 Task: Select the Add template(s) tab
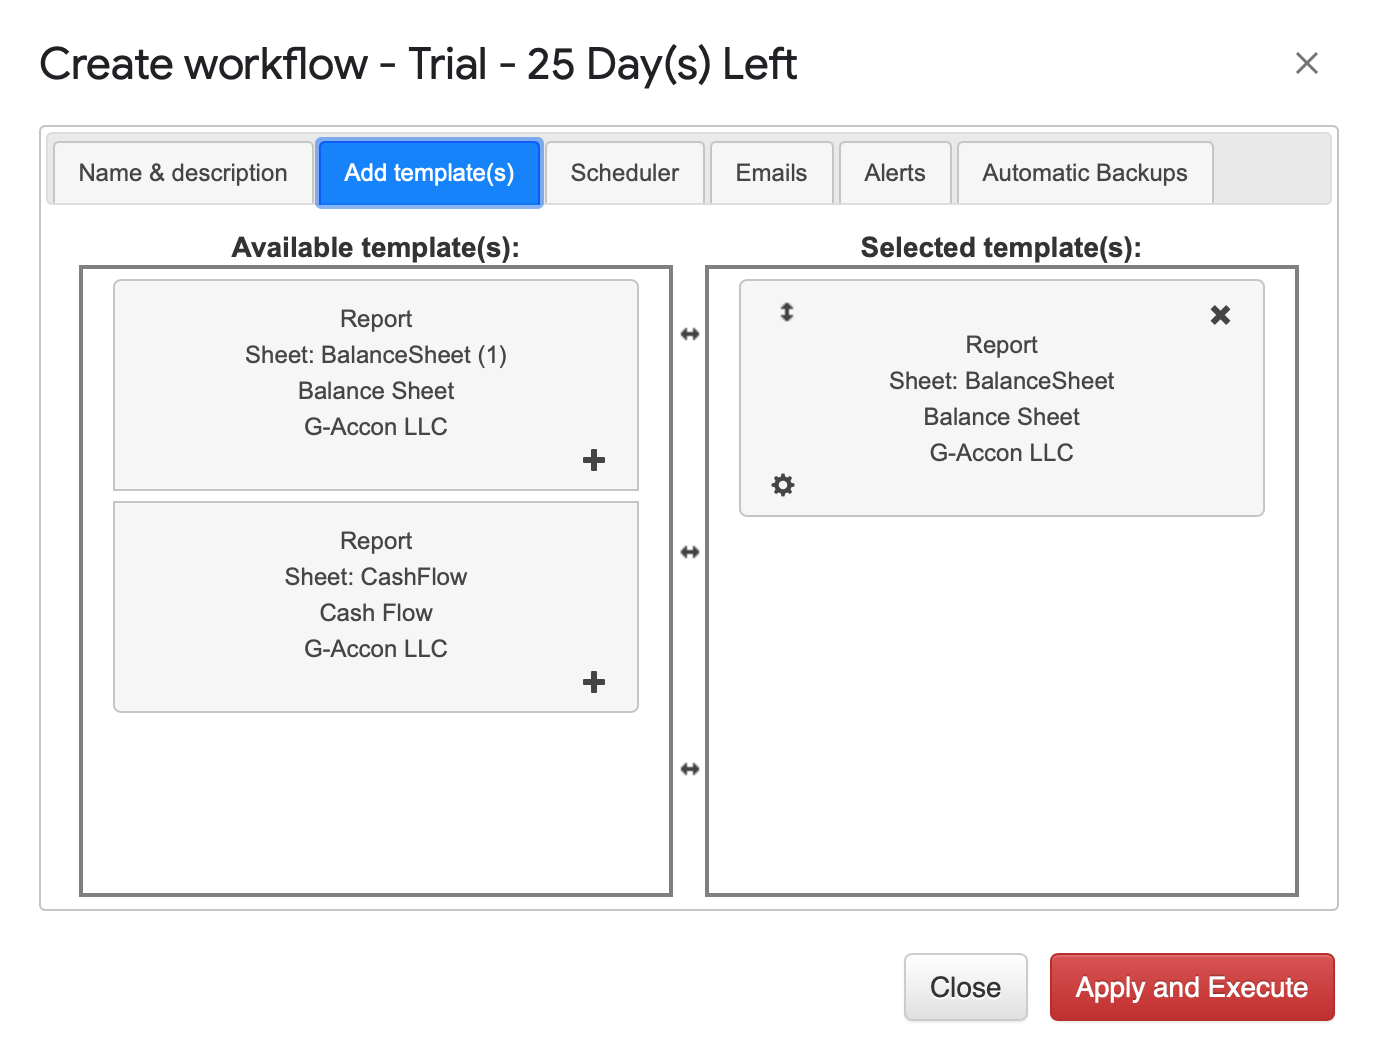[429, 173]
